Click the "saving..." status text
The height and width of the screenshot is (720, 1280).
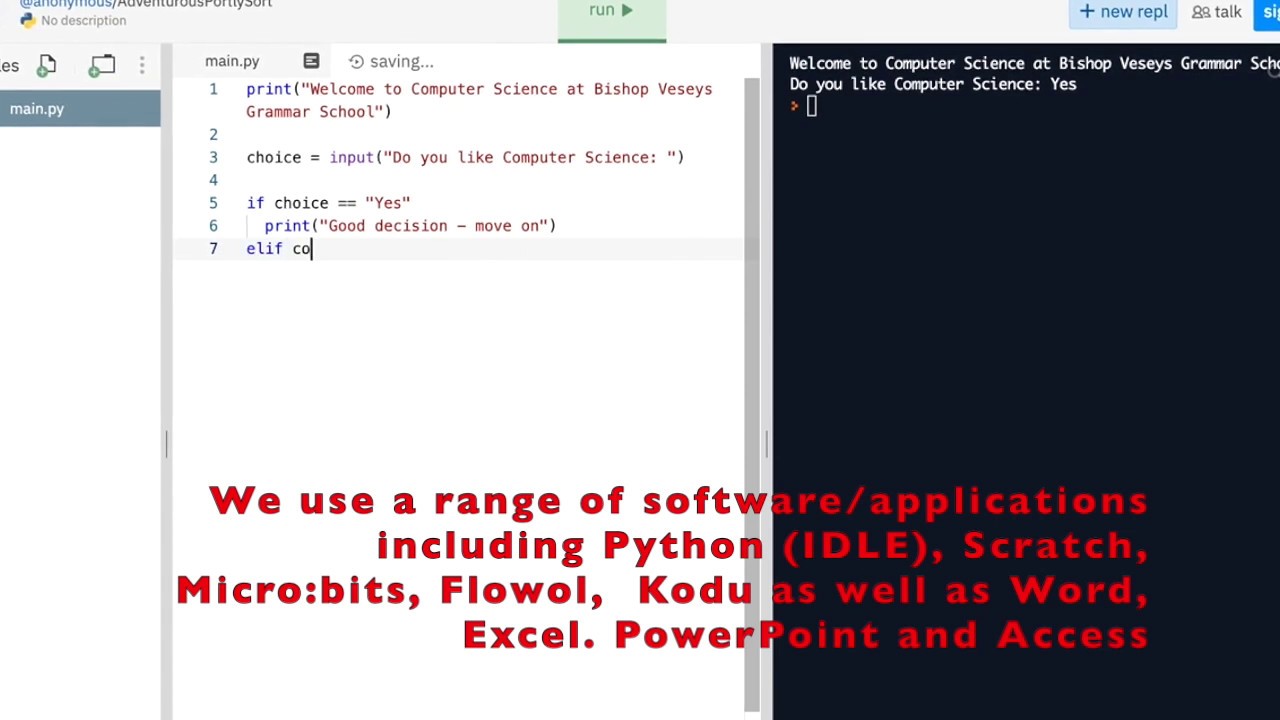point(401,62)
